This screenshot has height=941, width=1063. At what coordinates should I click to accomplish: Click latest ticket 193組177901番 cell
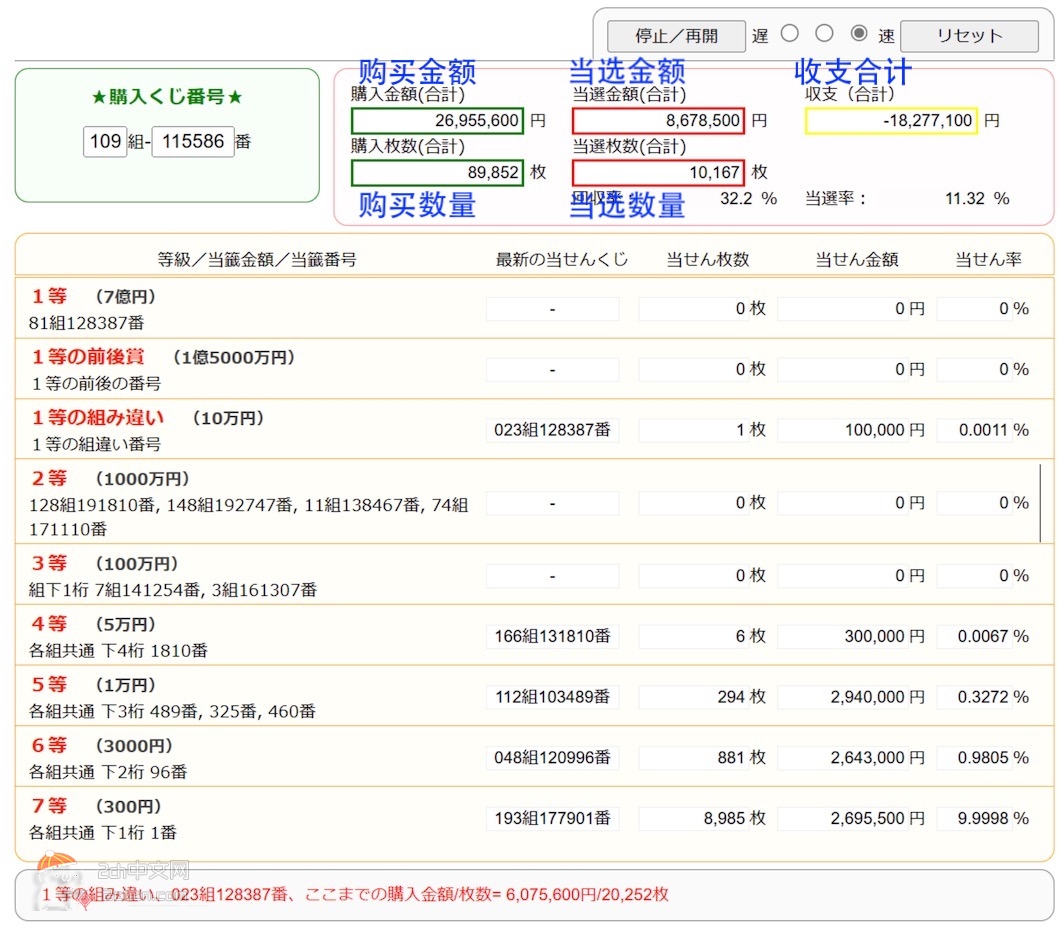pos(553,818)
